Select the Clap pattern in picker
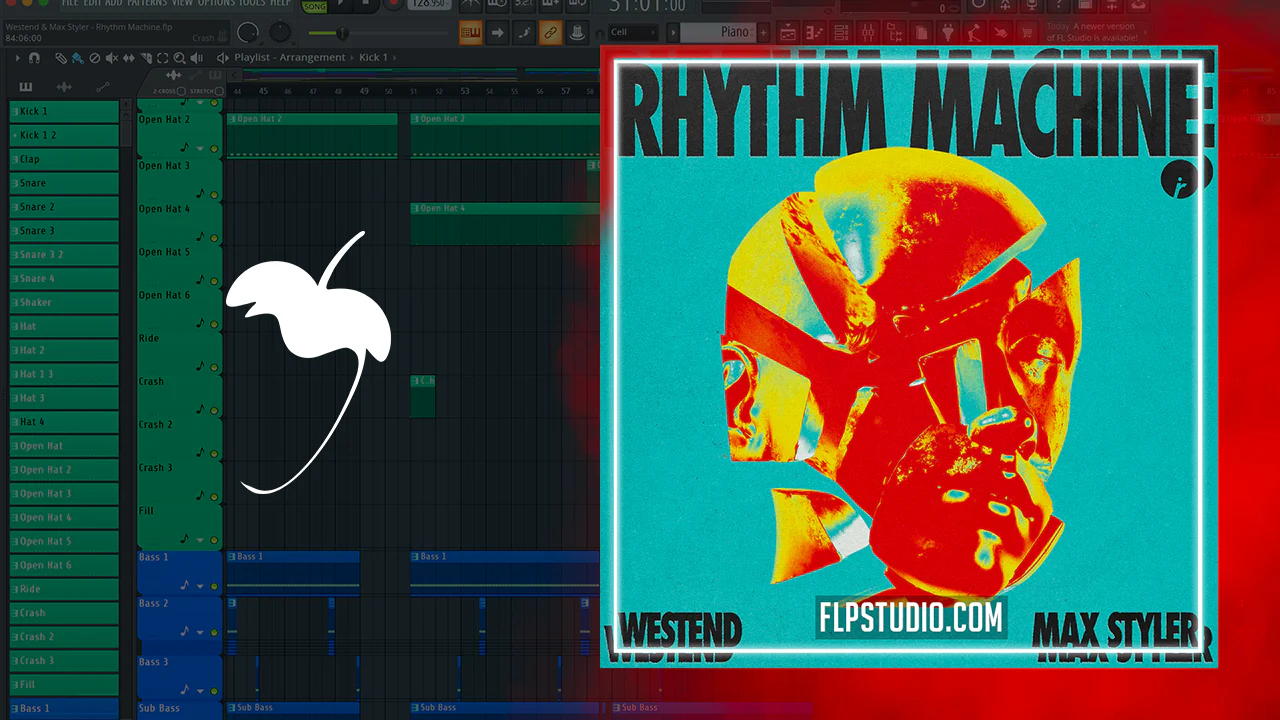The height and width of the screenshot is (720, 1280). coord(64,159)
